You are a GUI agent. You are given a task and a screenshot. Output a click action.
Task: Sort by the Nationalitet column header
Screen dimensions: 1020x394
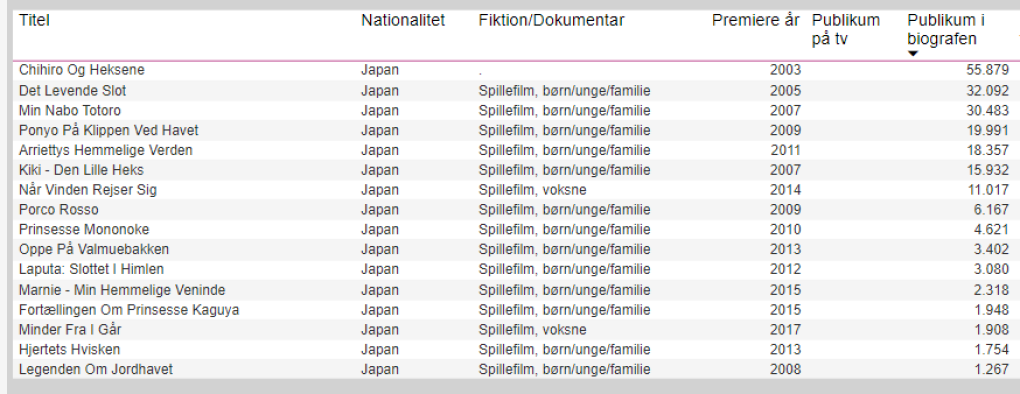coord(403,20)
